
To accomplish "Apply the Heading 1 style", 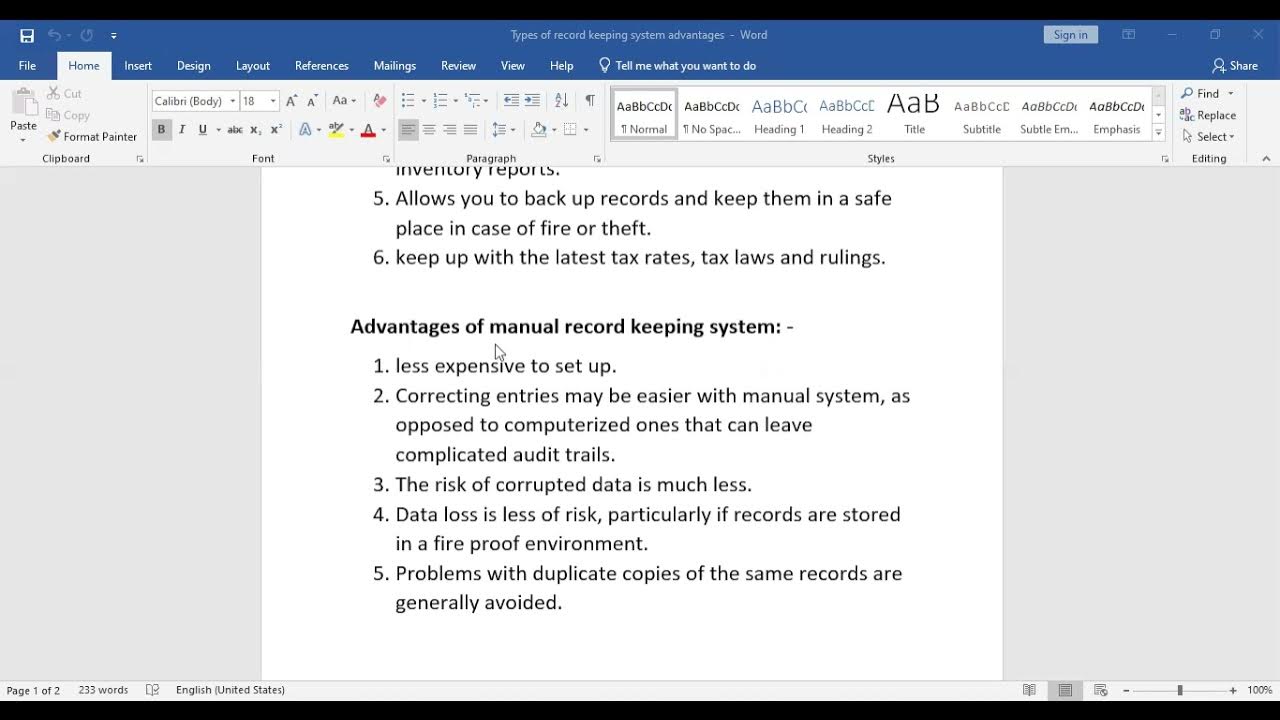I will [779, 115].
